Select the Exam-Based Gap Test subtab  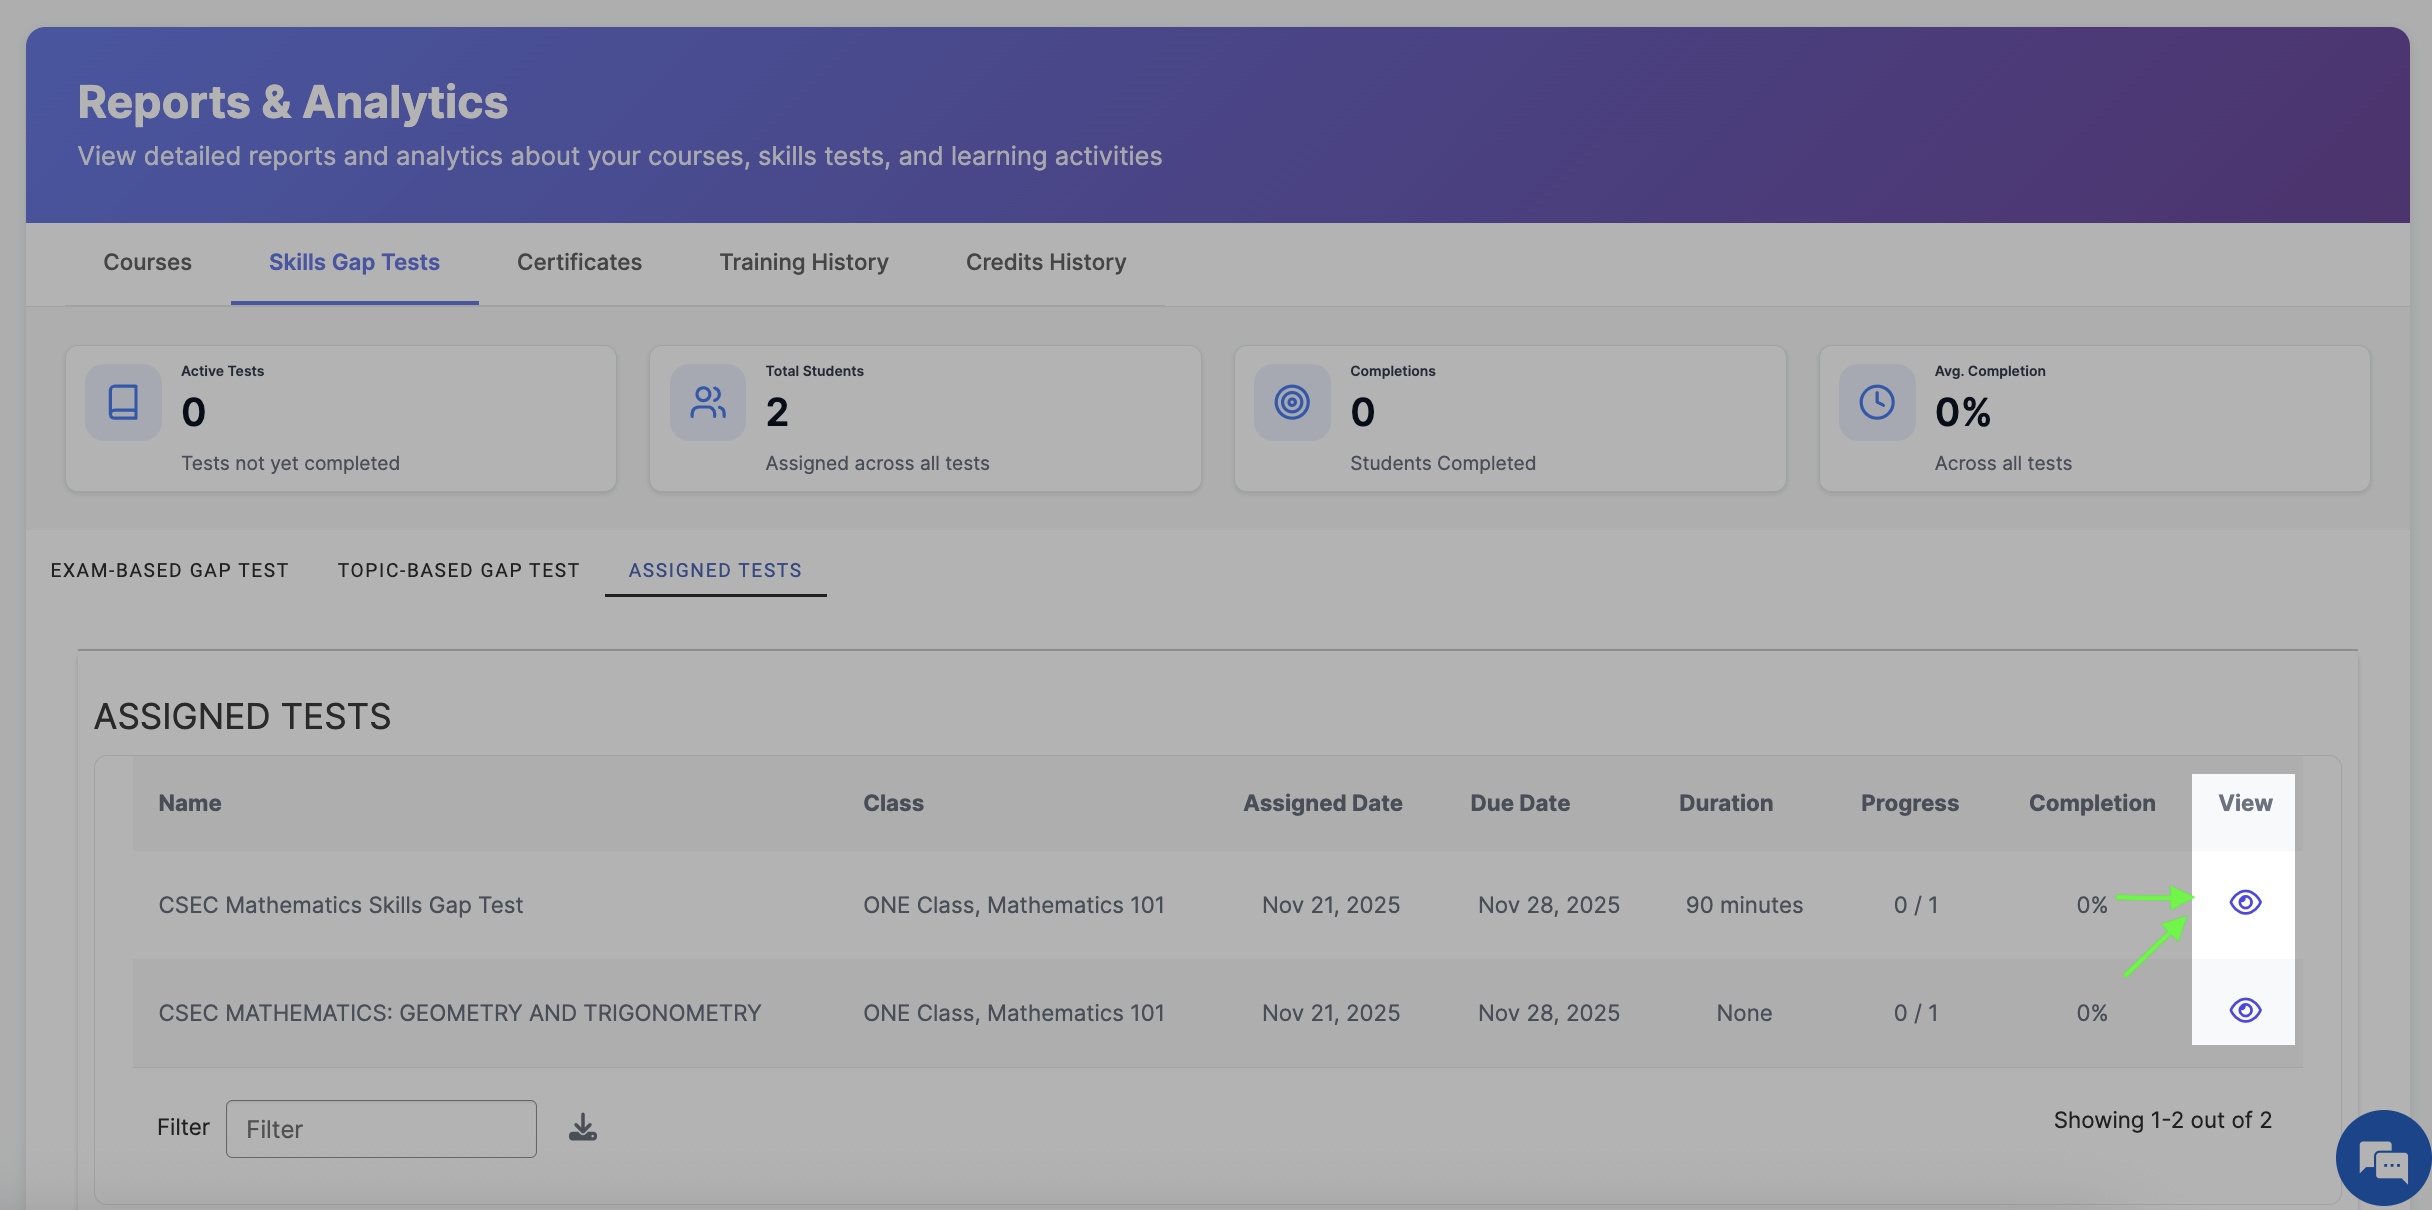point(169,570)
